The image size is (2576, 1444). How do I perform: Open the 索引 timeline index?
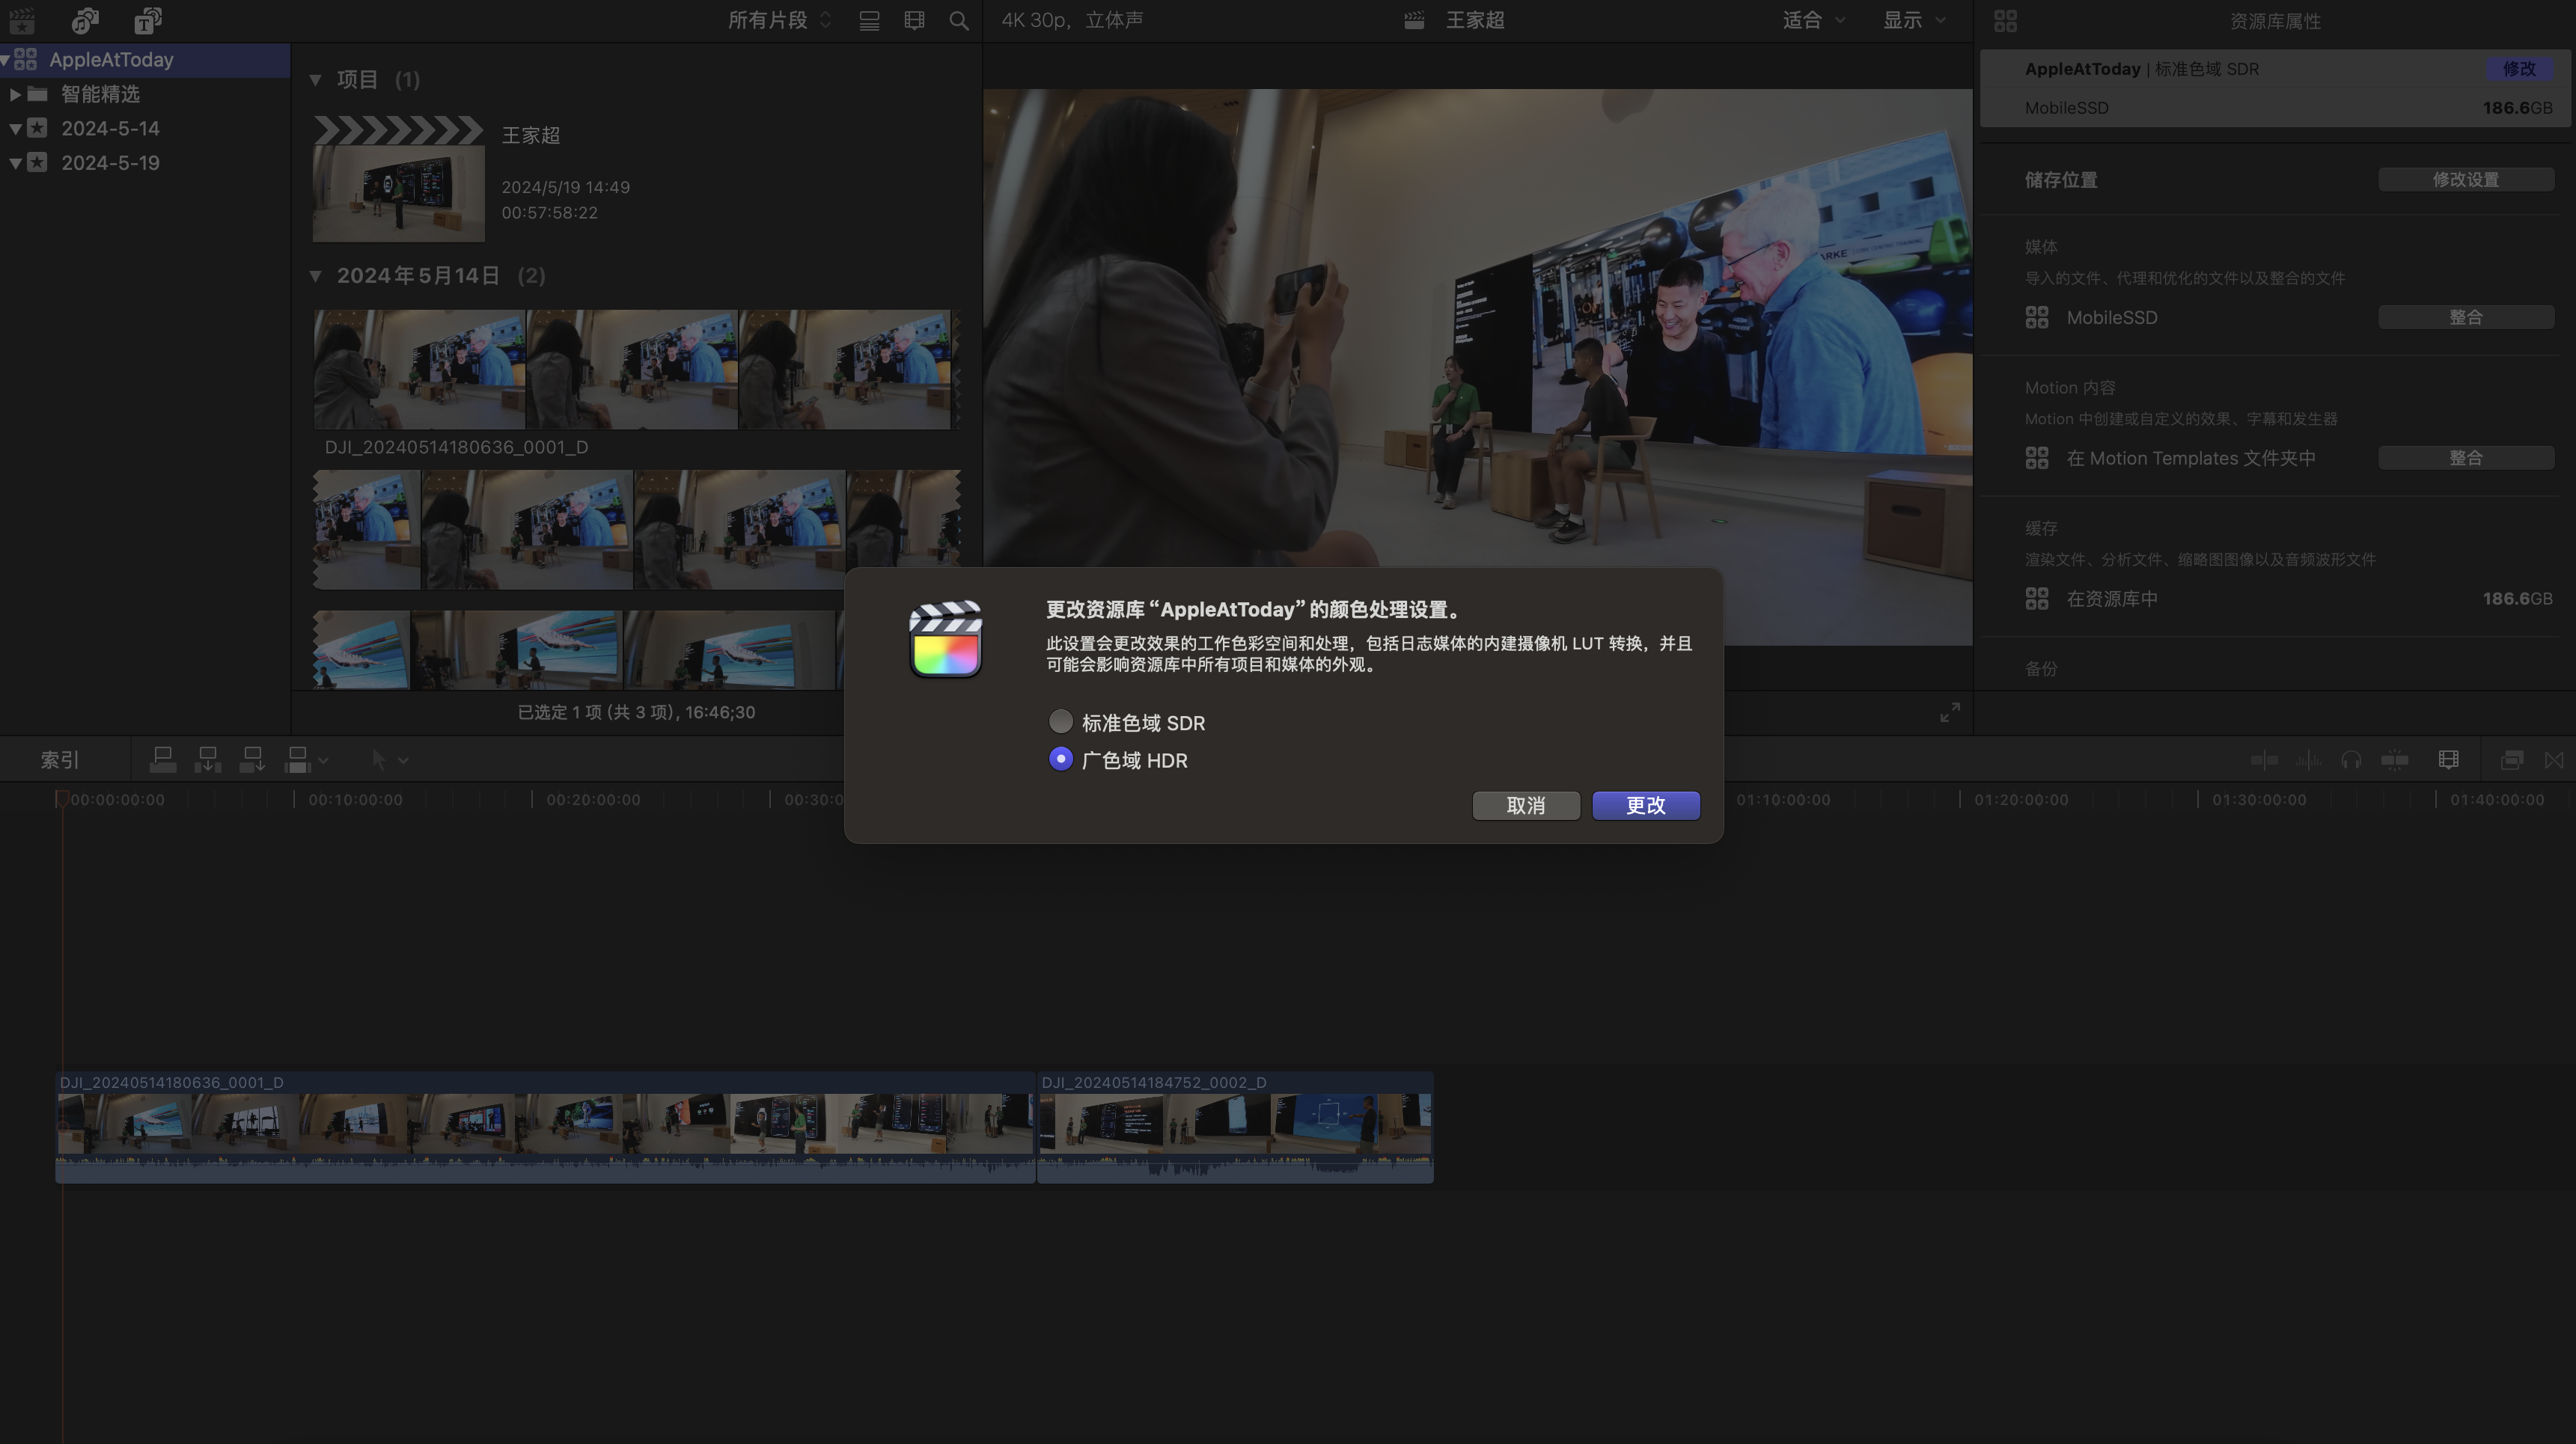click(60, 760)
